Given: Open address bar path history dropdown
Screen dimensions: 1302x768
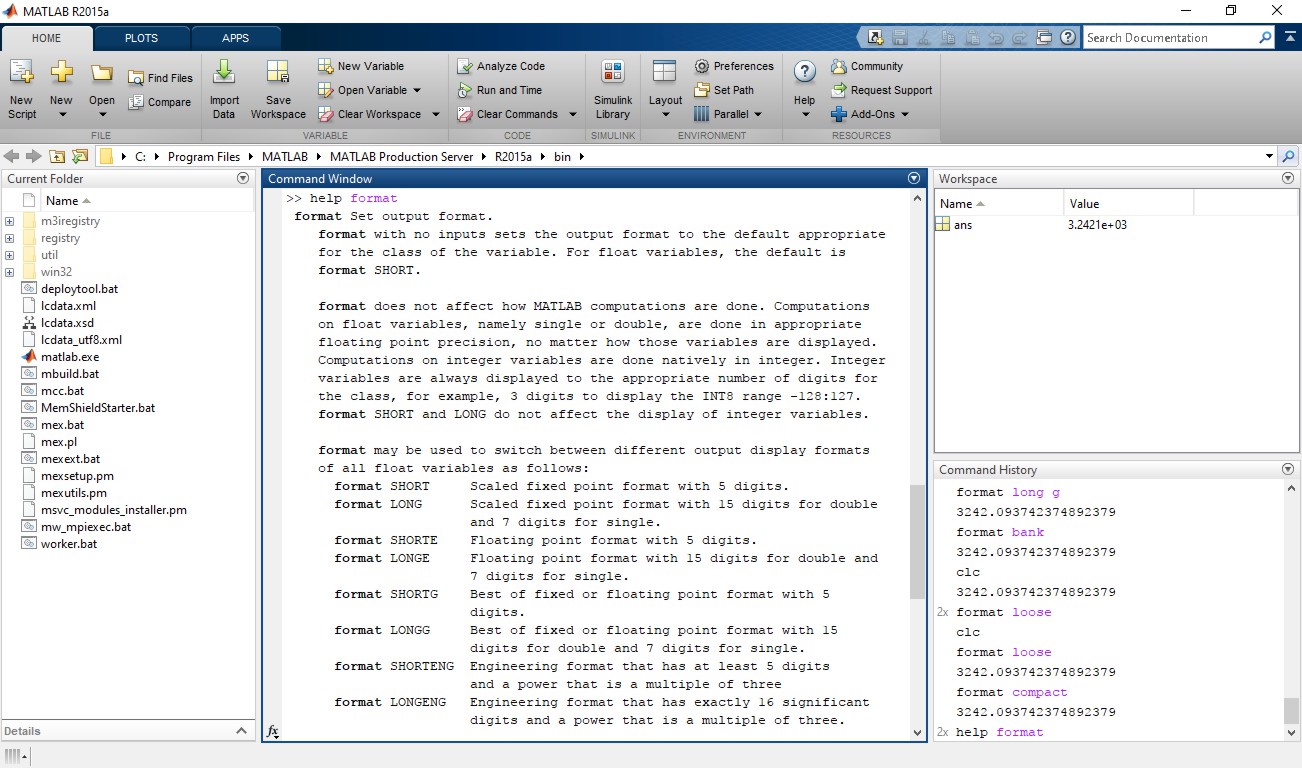Looking at the screenshot, I should [x=1269, y=156].
